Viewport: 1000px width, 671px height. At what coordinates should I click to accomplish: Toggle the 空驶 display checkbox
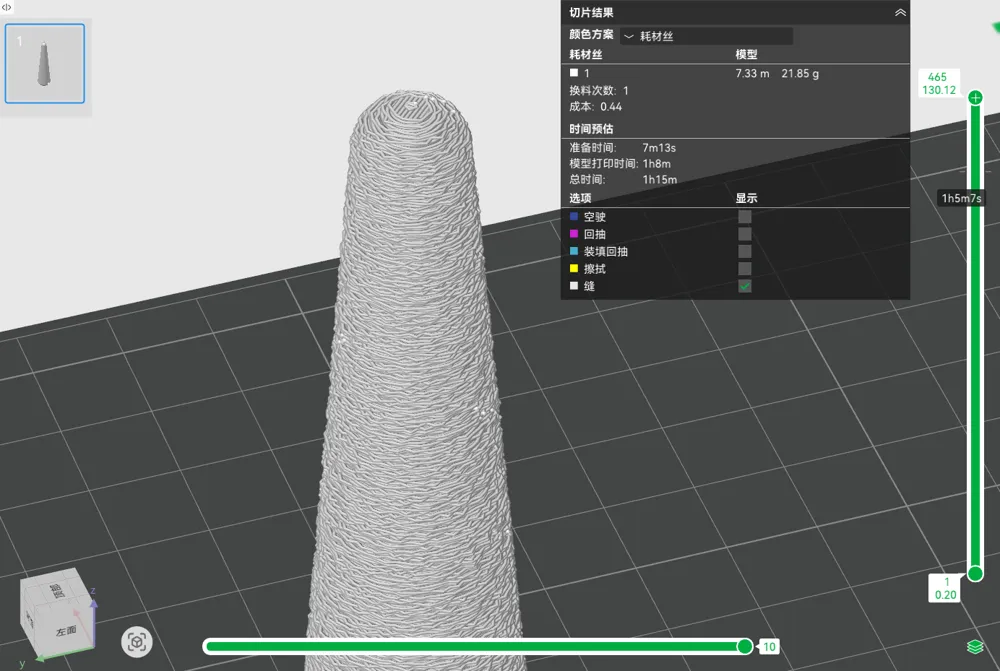pyautogui.click(x=744, y=217)
